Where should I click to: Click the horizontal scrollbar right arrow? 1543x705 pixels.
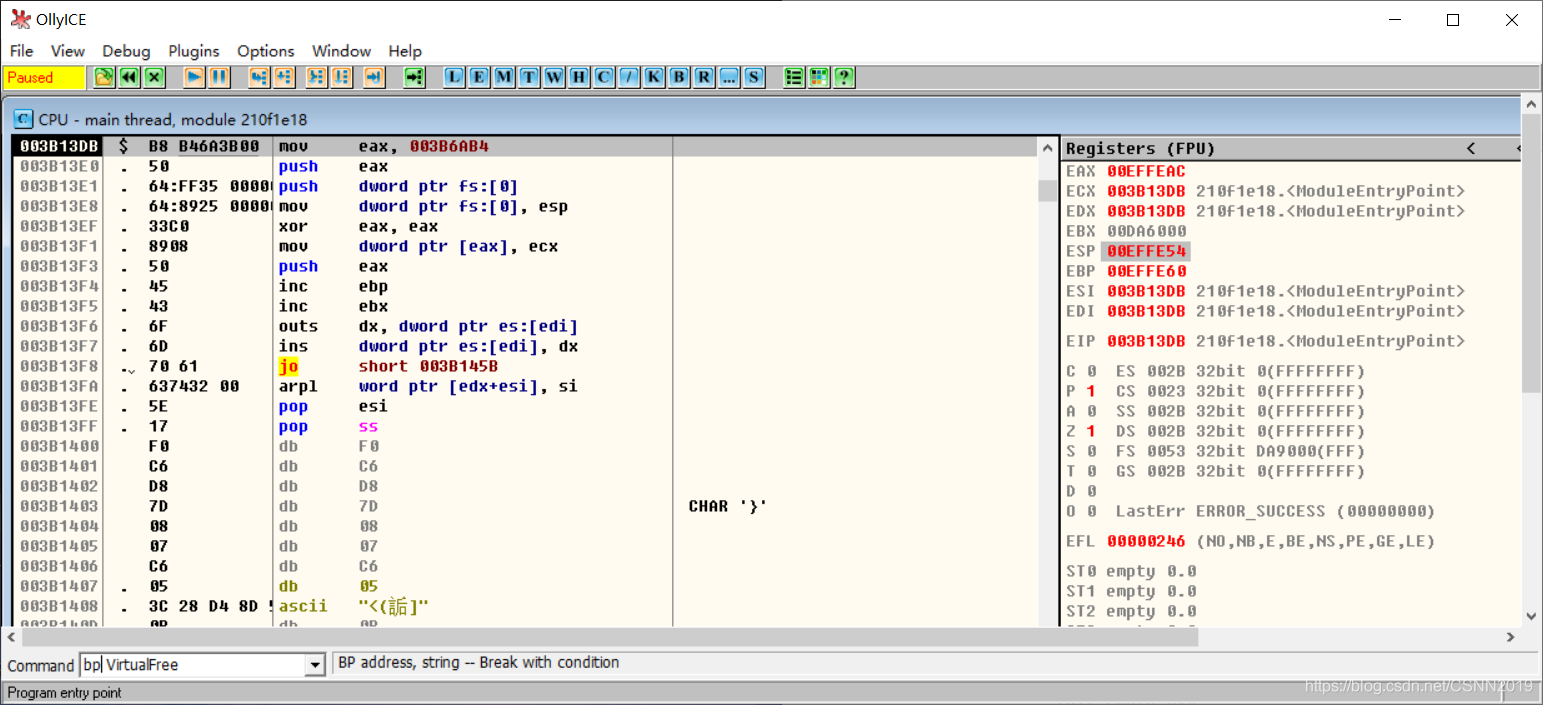tap(1511, 637)
